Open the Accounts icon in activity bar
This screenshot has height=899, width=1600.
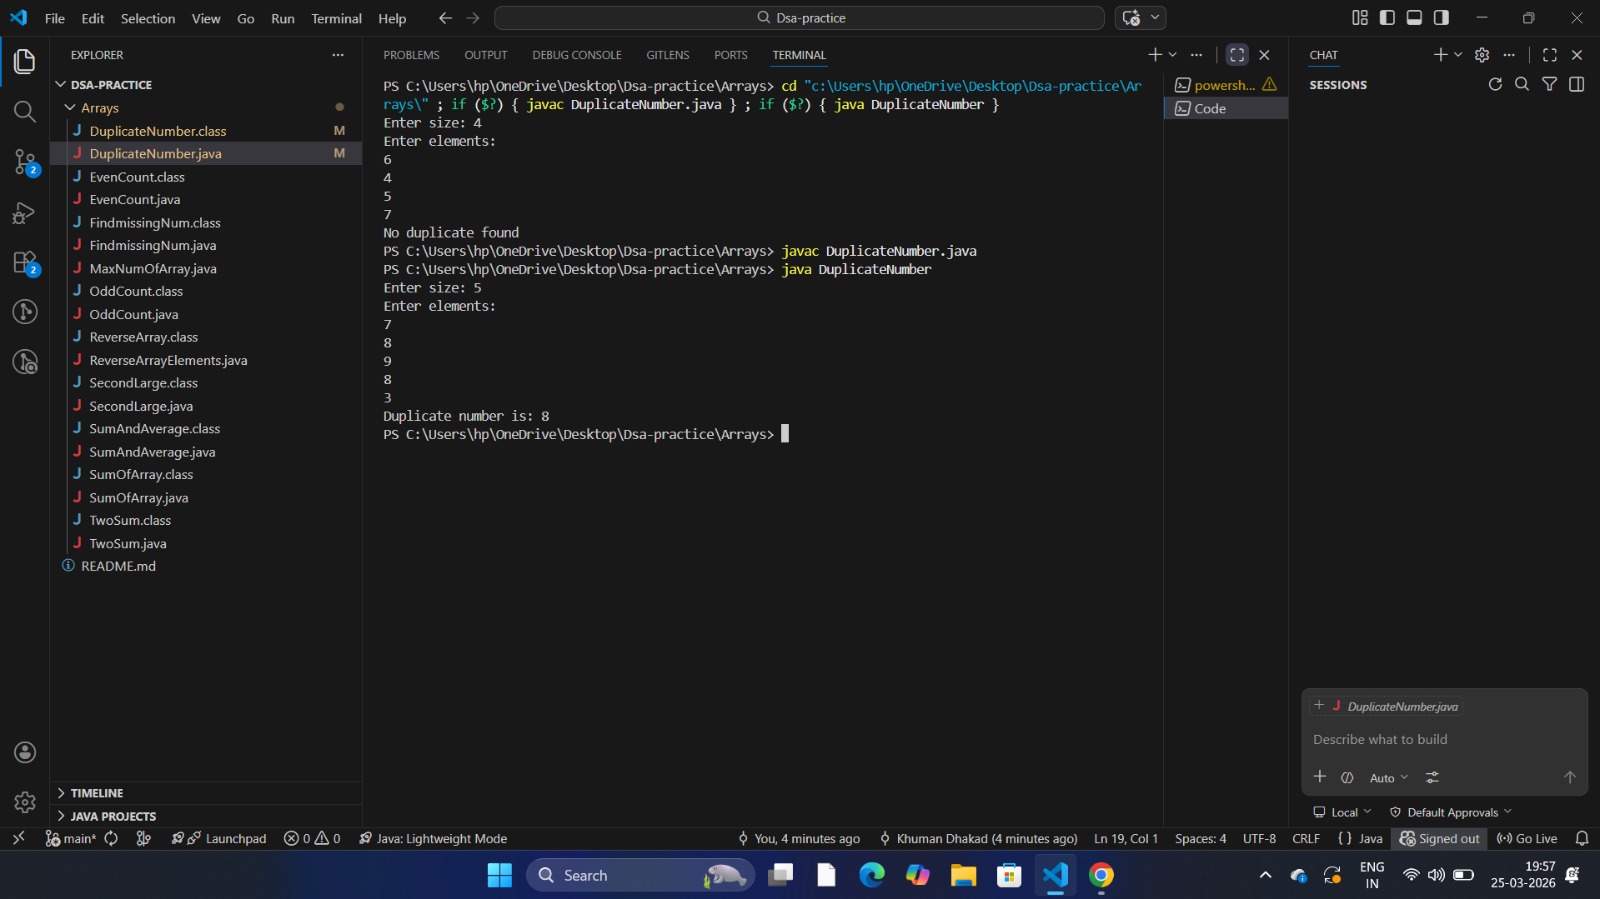coord(25,753)
